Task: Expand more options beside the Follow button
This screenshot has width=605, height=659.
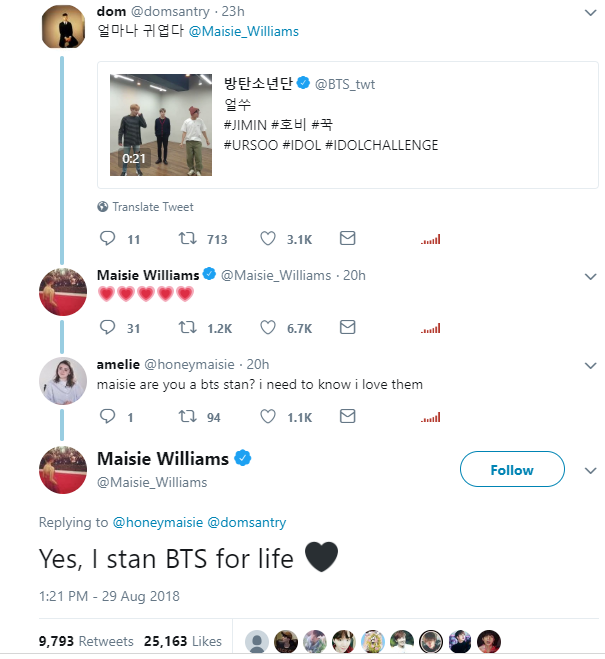Action: tap(585, 470)
